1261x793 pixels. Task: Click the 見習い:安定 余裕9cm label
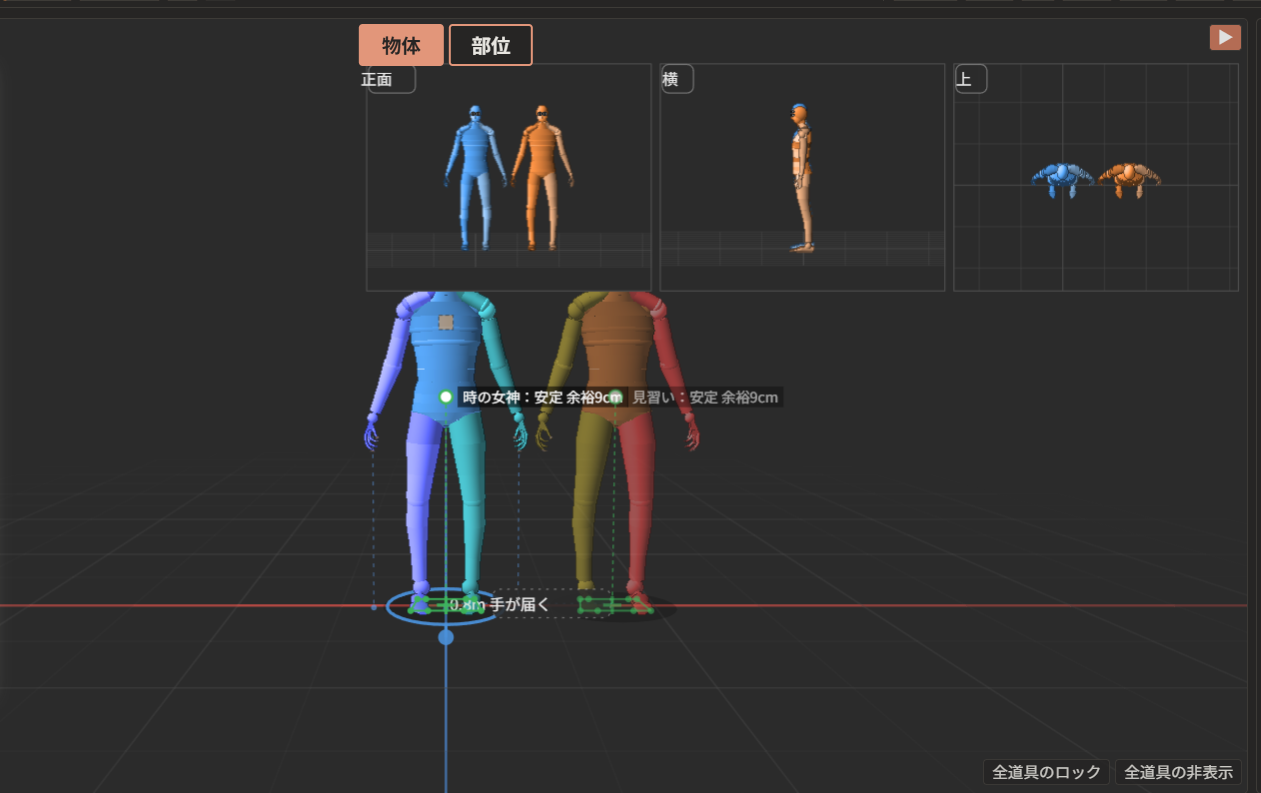coord(705,397)
